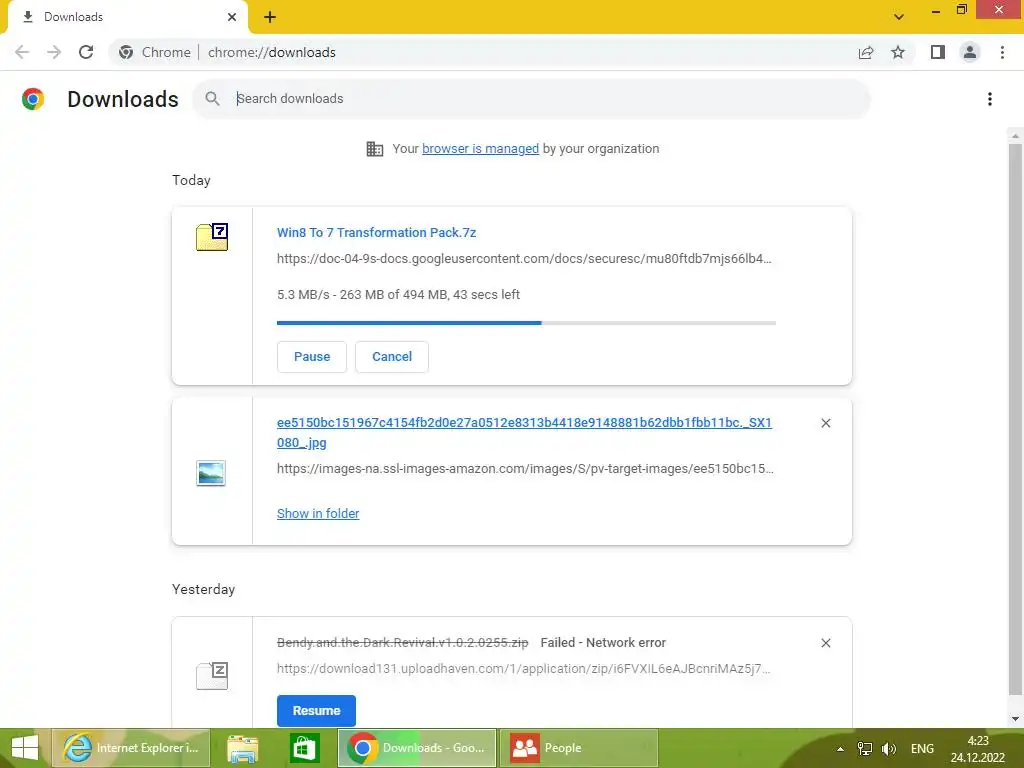Image resolution: width=1024 pixels, height=768 pixels.
Task: Share this page via the share icon
Action: 866,52
